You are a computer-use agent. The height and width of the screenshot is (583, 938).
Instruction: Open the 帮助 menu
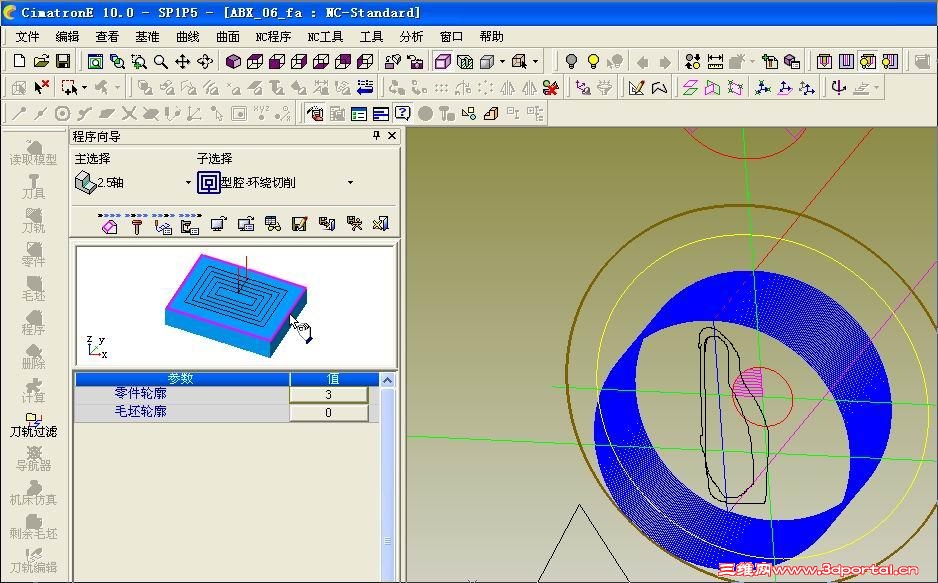(491, 37)
